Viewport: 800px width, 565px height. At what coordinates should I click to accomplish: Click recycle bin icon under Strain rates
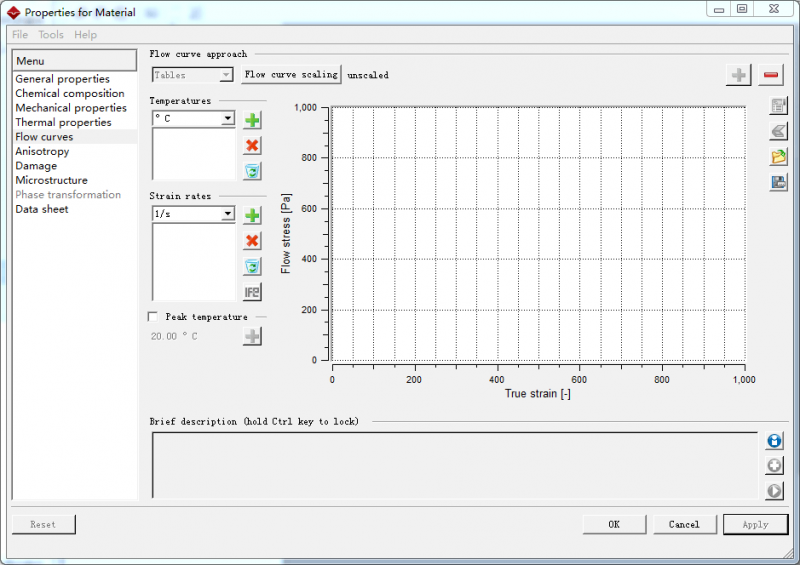click(x=252, y=266)
